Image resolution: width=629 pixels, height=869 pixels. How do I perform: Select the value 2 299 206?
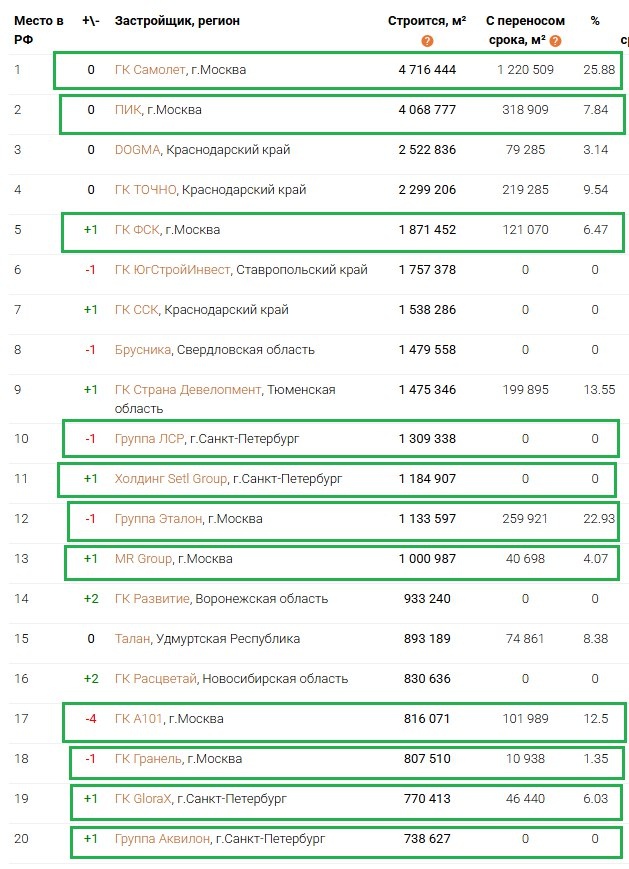pyautogui.click(x=427, y=190)
